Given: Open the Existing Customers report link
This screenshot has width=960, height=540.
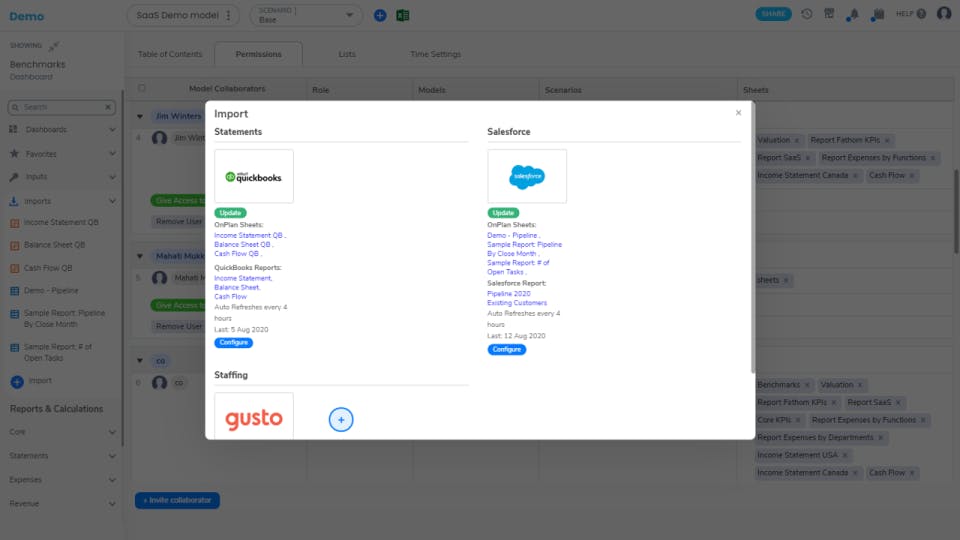Looking at the screenshot, I should click(517, 303).
